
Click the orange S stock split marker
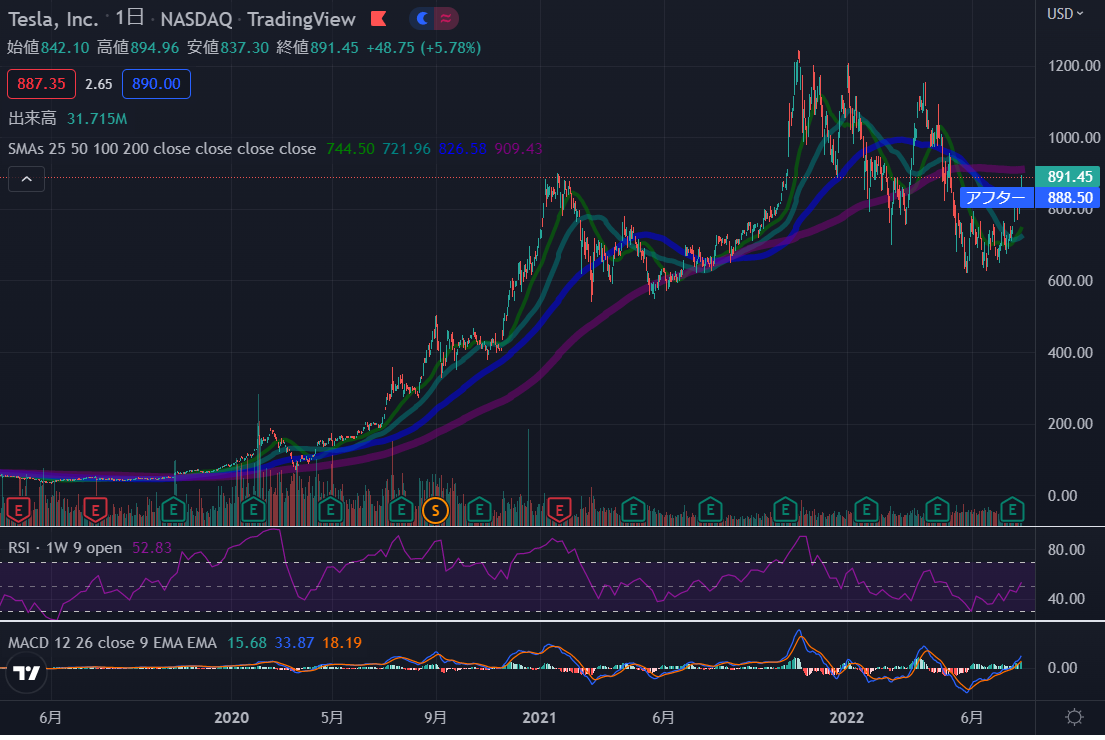pos(436,510)
